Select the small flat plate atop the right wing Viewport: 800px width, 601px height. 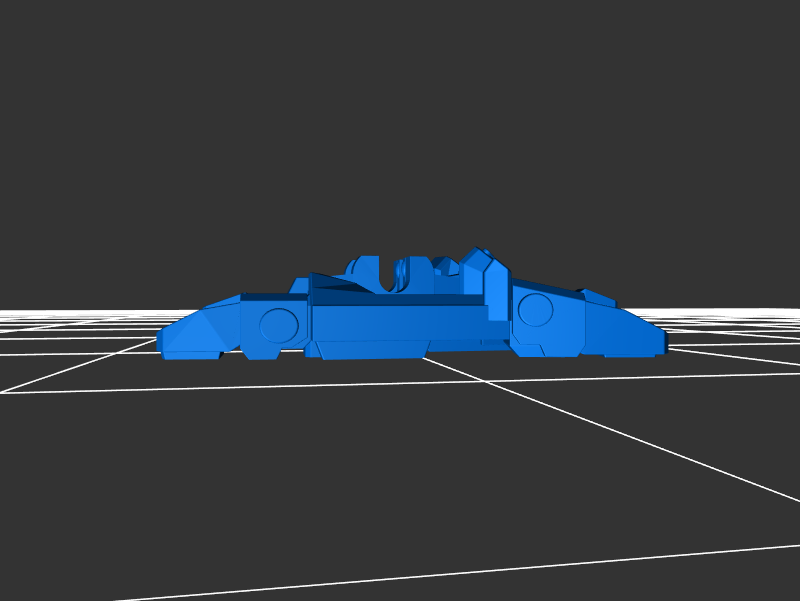point(598,298)
